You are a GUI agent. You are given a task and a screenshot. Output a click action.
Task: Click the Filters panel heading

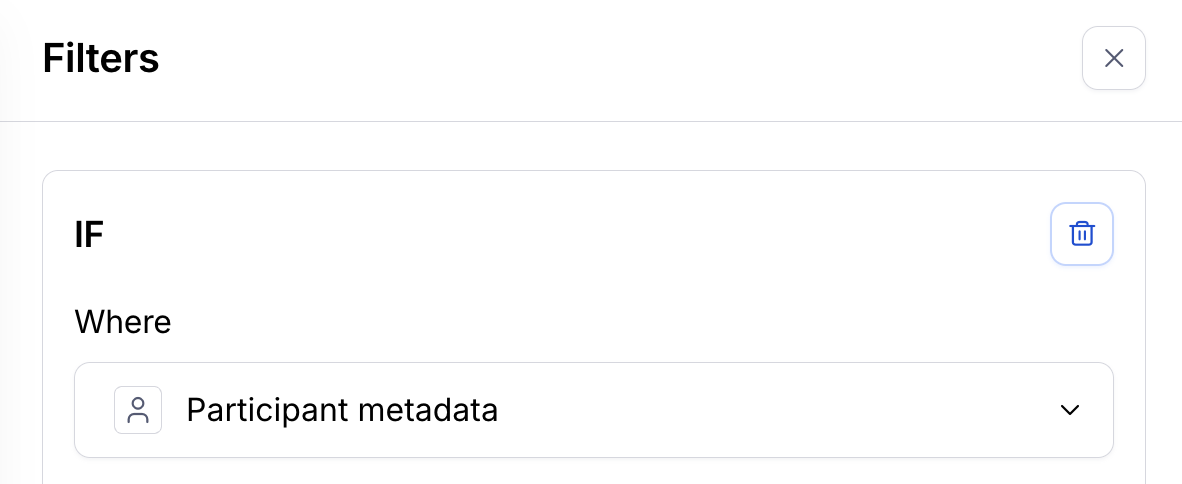(x=101, y=58)
